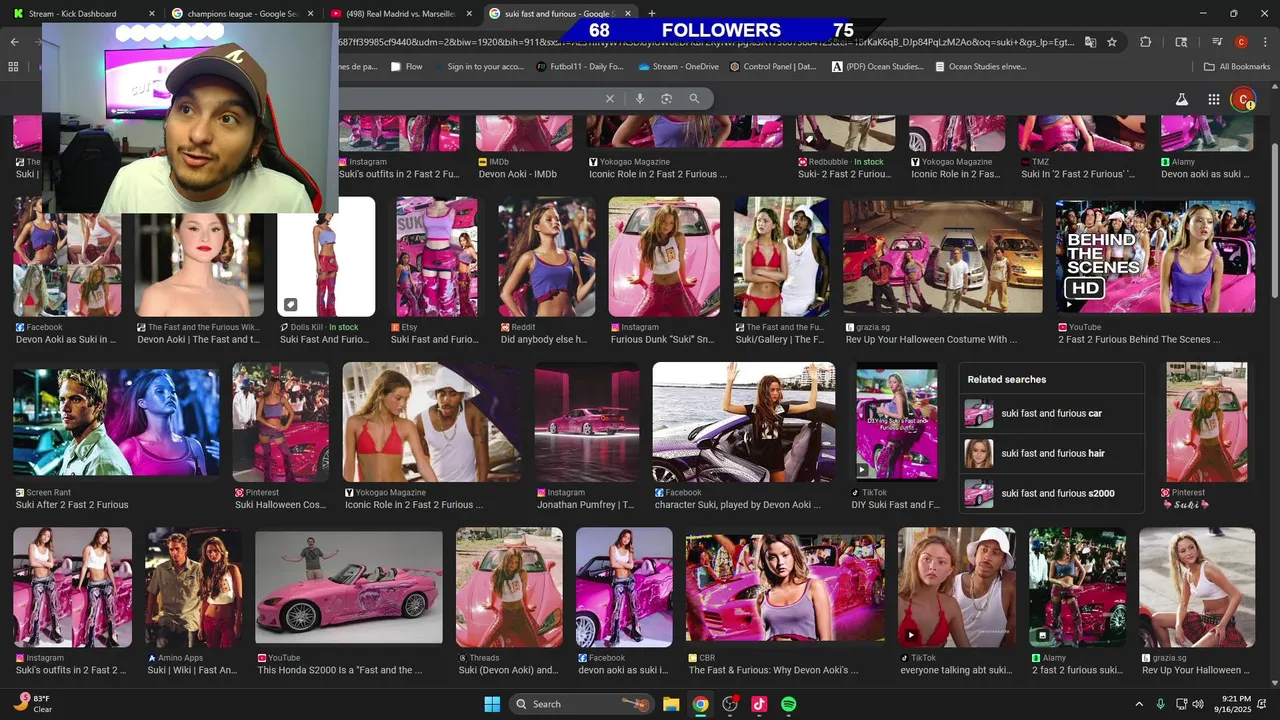
Task: Close the Stream - Kick Dashboard tab
Action: [152, 14]
